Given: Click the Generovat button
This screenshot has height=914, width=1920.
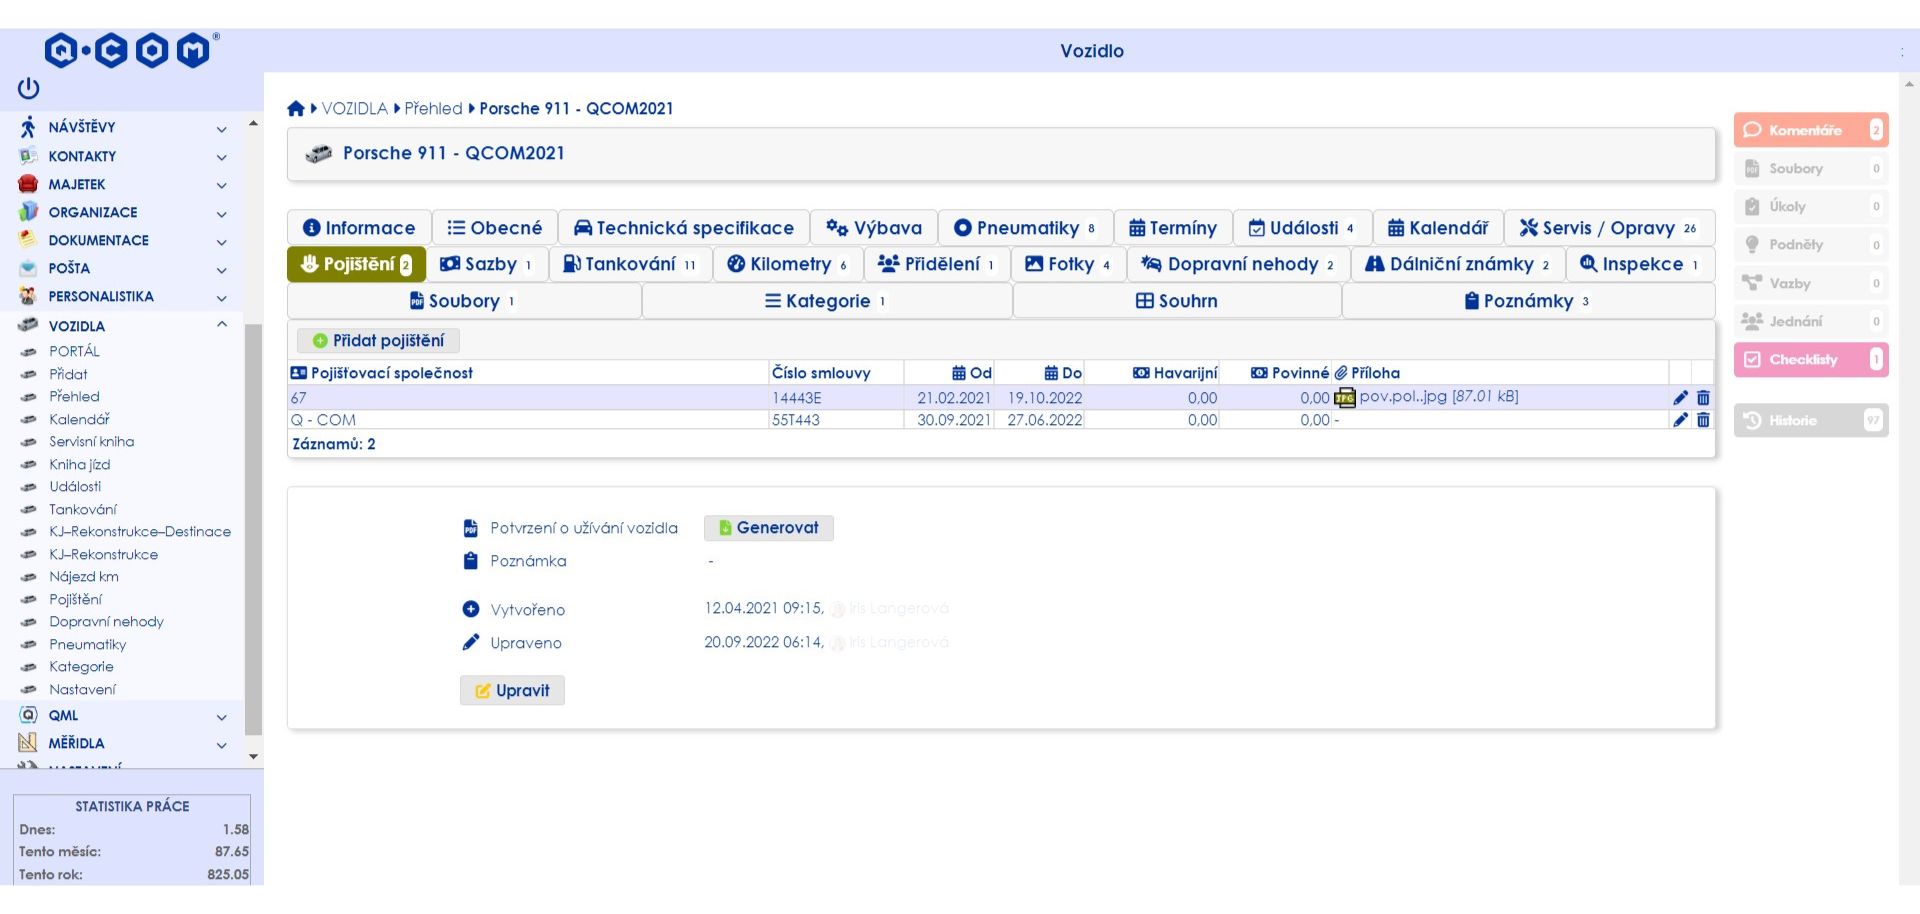Looking at the screenshot, I should point(768,528).
